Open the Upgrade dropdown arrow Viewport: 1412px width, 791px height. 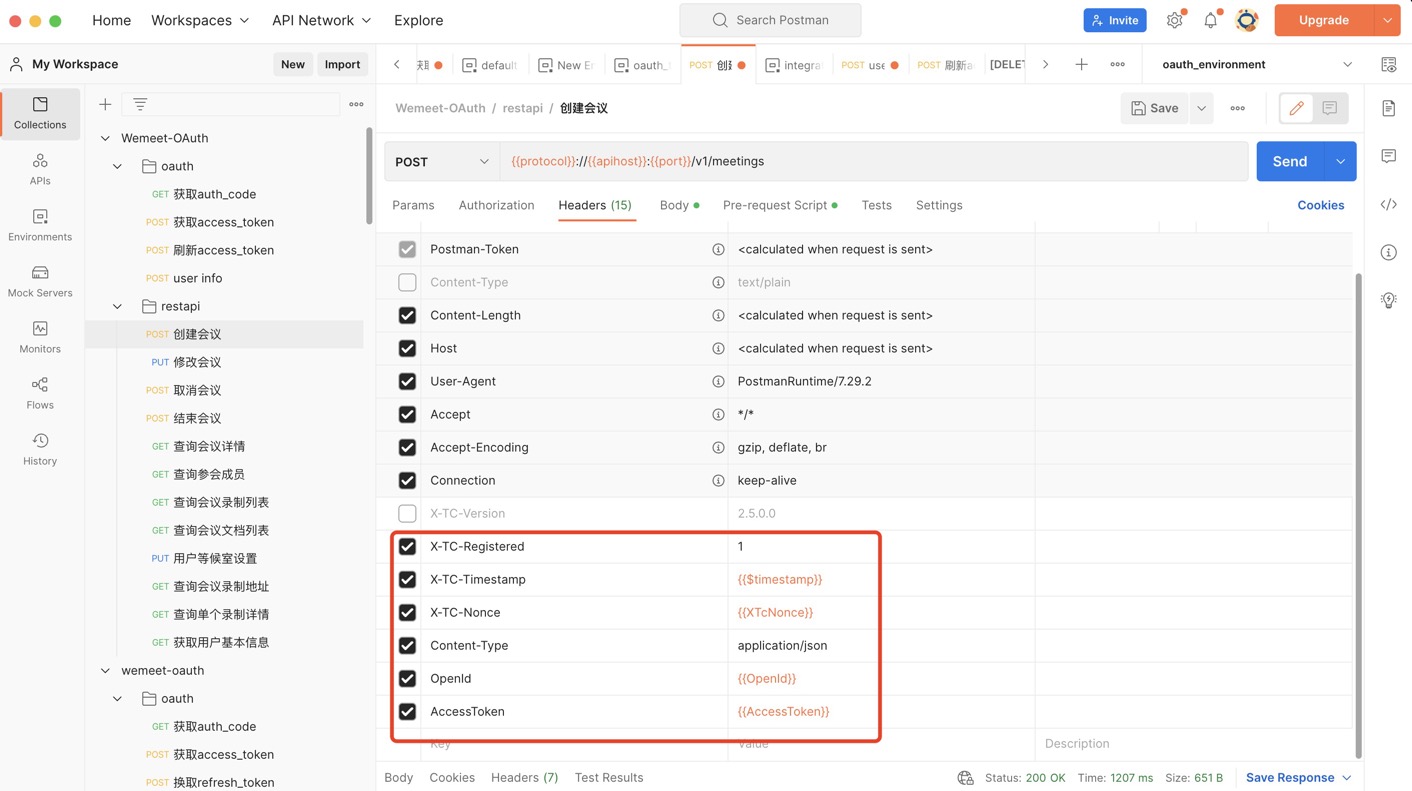tap(1387, 20)
